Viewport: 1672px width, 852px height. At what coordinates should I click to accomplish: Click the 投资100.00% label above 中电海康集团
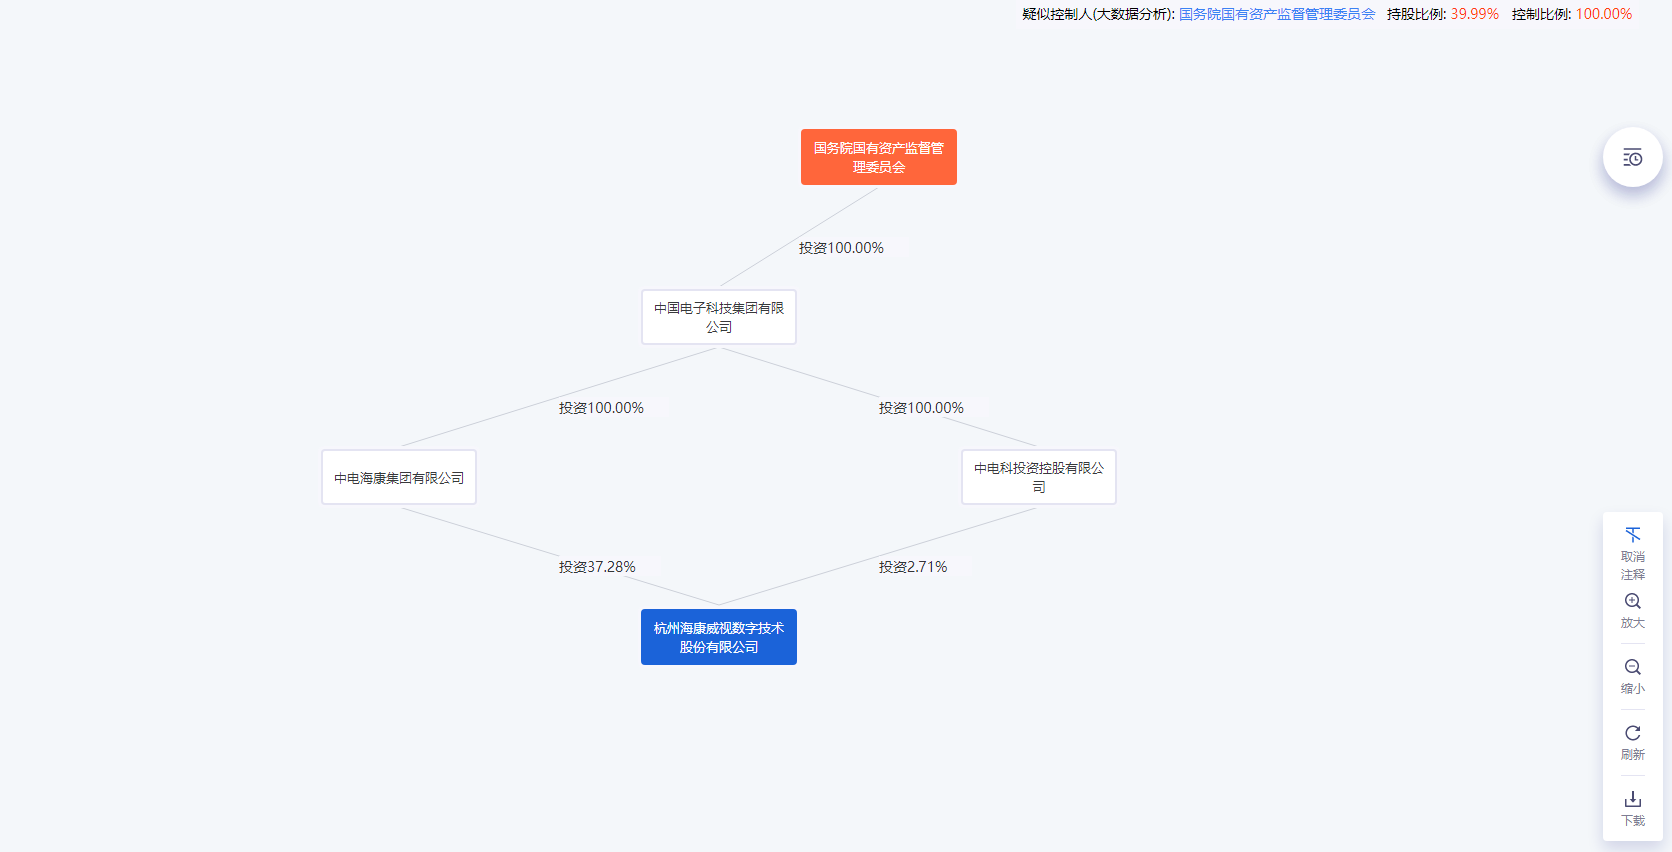click(x=601, y=408)
